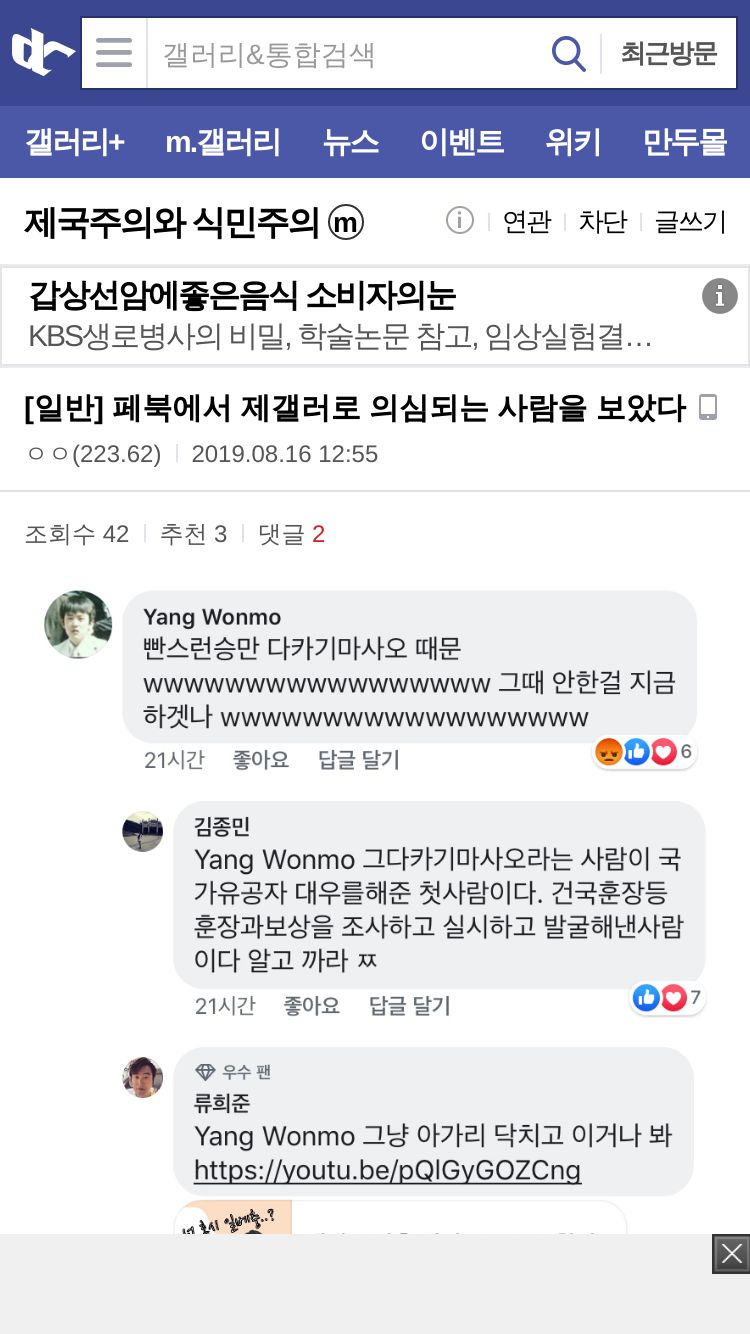
Task: Open the hamburger menu icon
Action: pos(114,53)
